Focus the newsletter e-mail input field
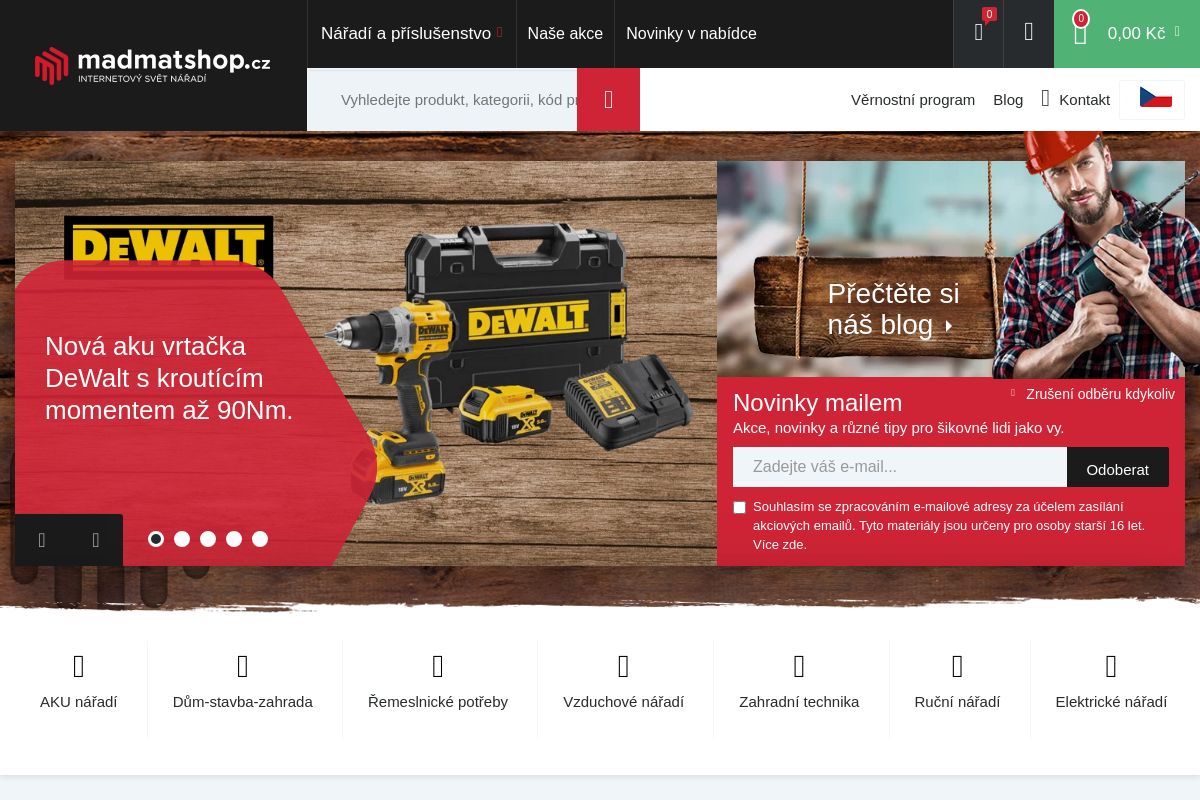1200x800 pixels. (900, 467)
